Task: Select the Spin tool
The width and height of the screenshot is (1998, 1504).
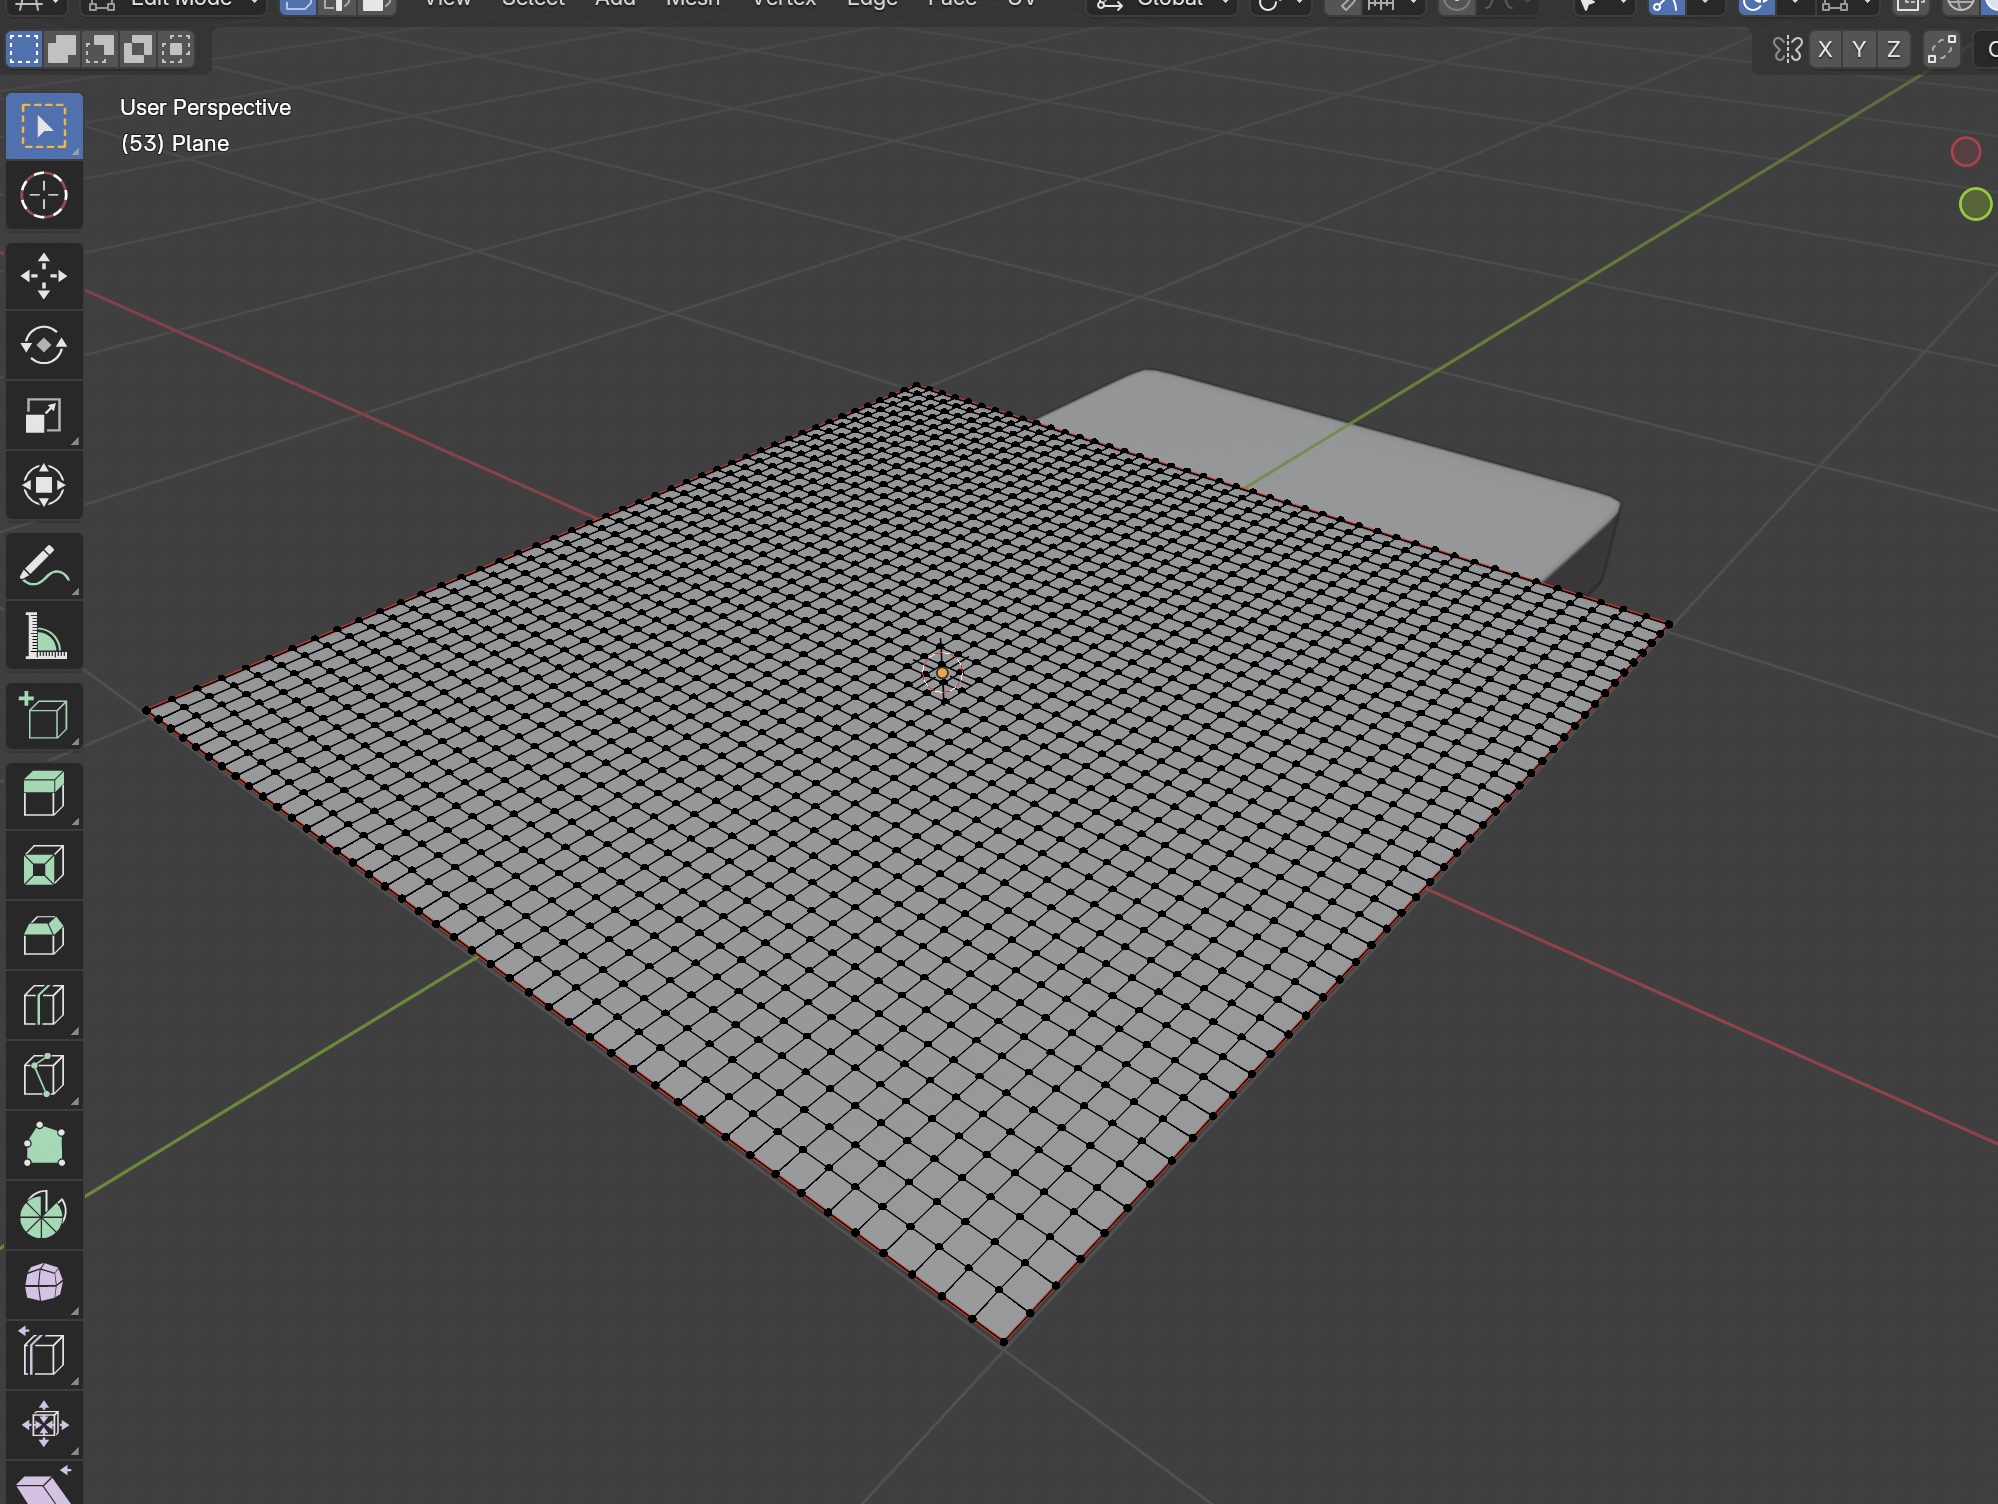Action: tap(44, 1215)
